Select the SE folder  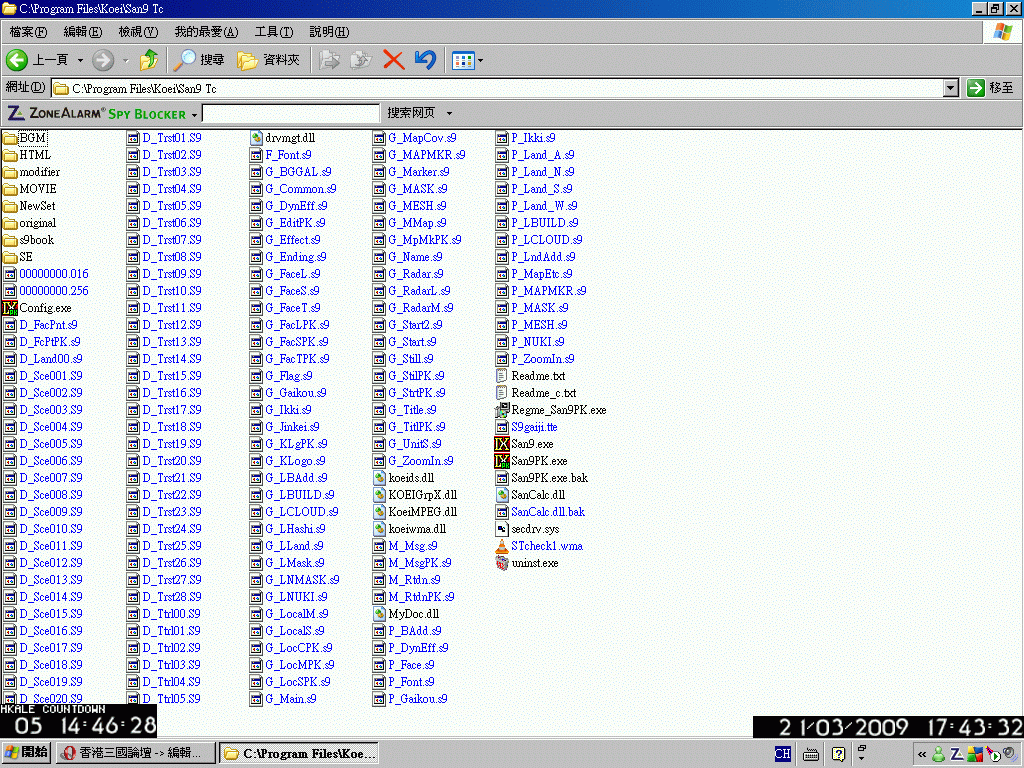pyautogui.click(x=18, y=257)
